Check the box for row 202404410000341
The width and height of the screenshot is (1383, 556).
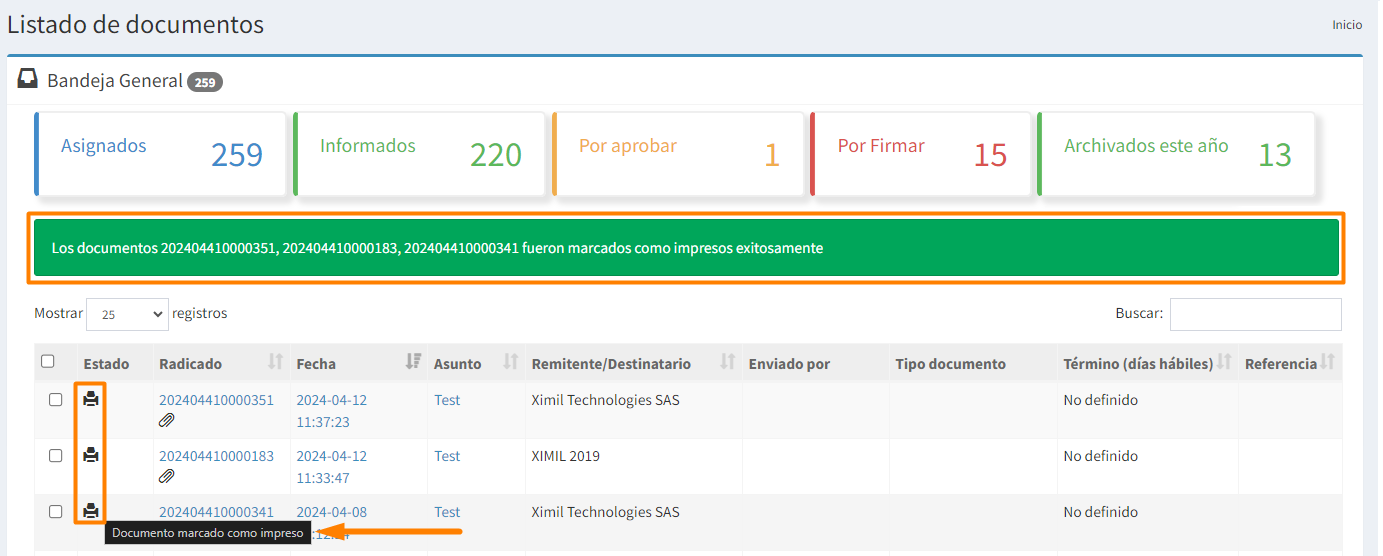pos(56,511)
